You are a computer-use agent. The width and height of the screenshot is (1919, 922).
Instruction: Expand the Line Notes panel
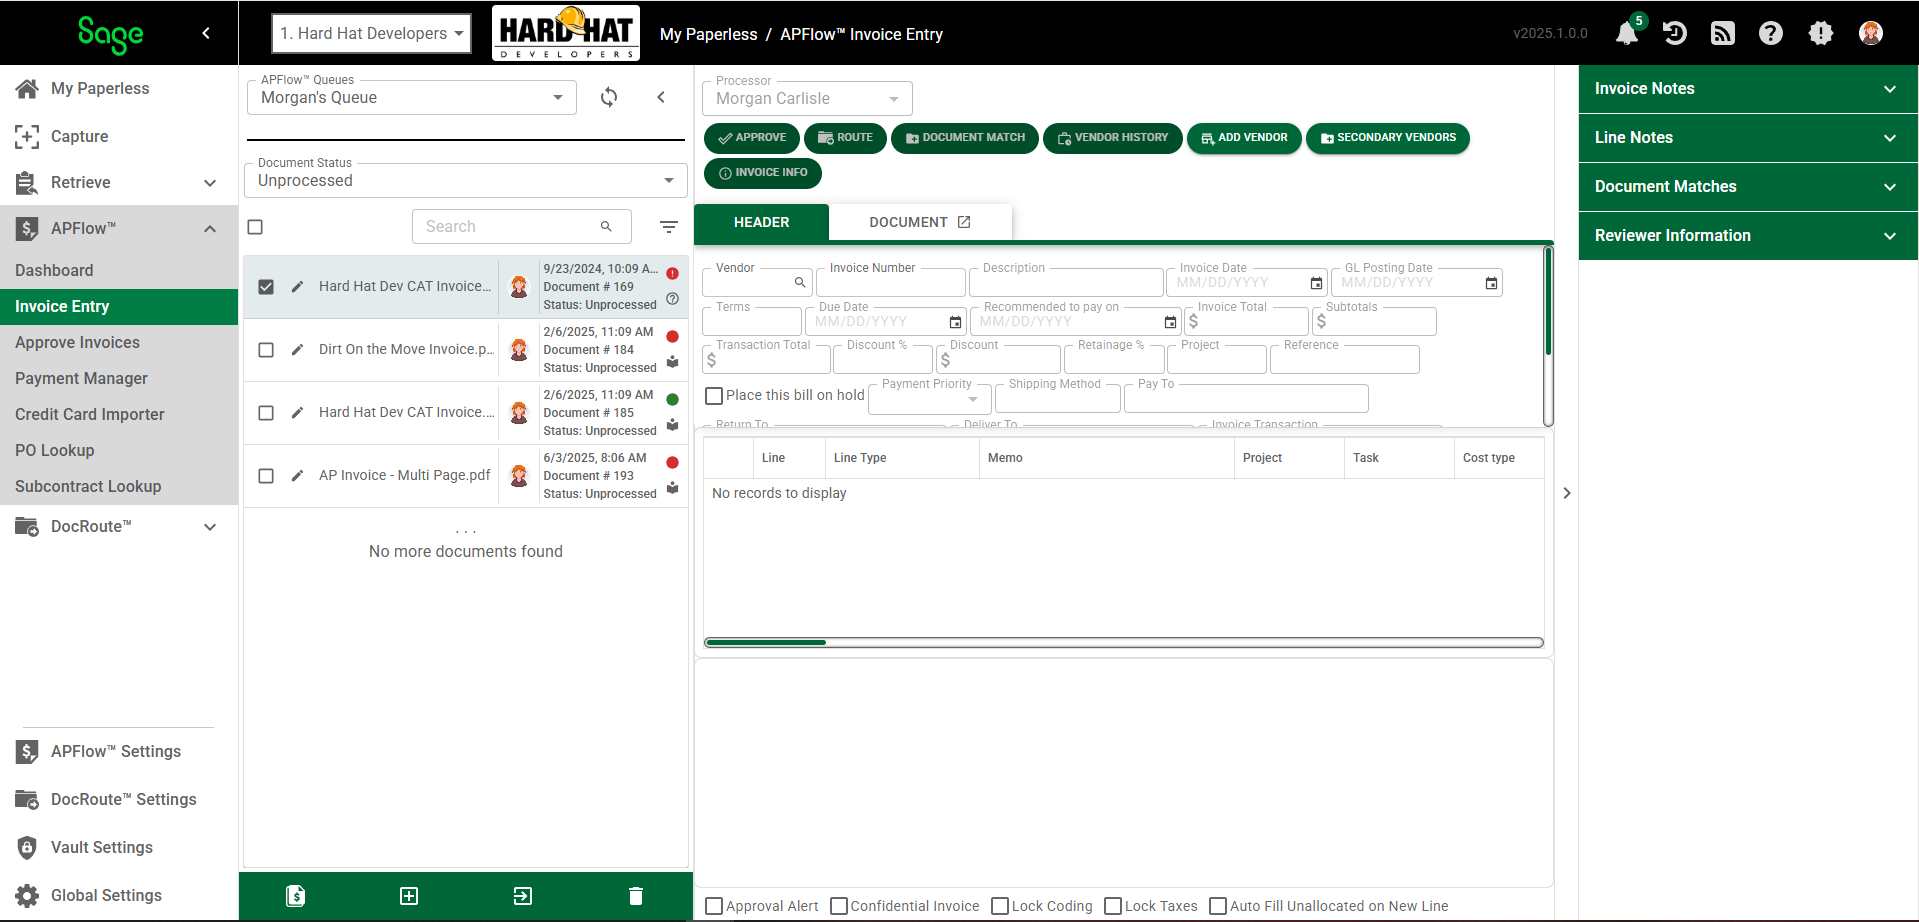(x=1748, y=138)
